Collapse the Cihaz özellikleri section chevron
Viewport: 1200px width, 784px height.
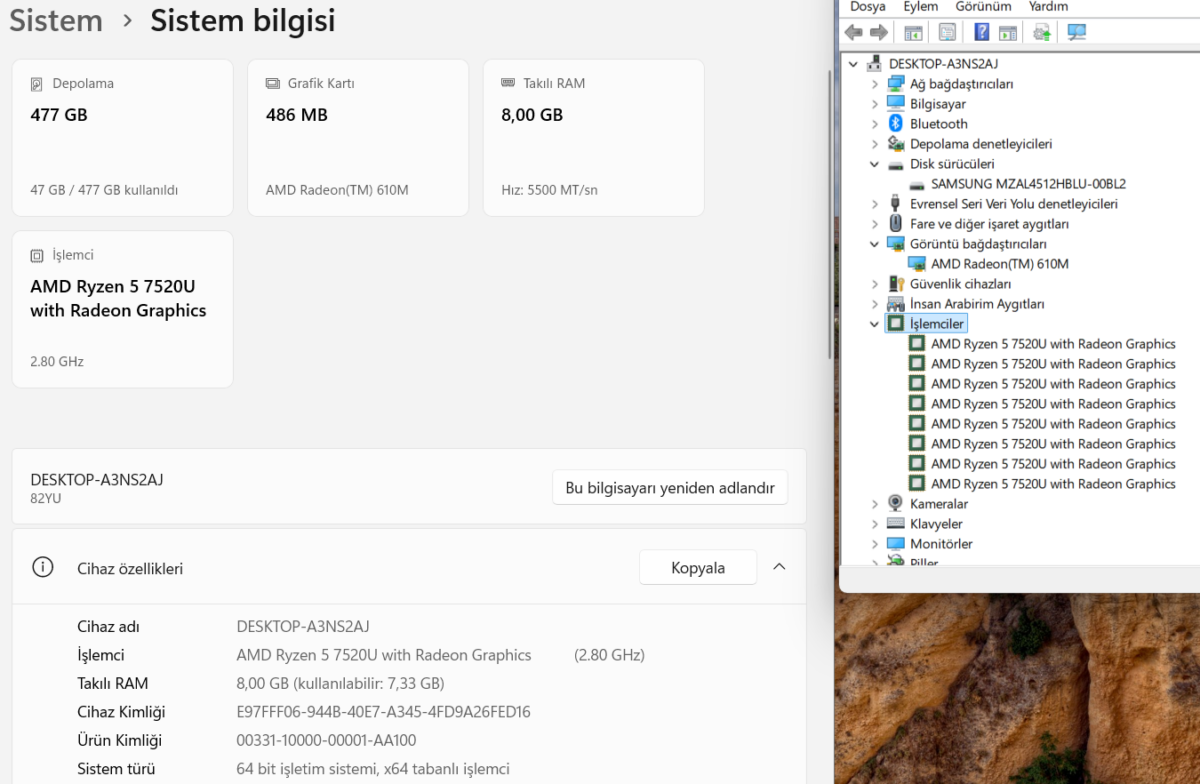pyautogui.click(x=779, y=567)
